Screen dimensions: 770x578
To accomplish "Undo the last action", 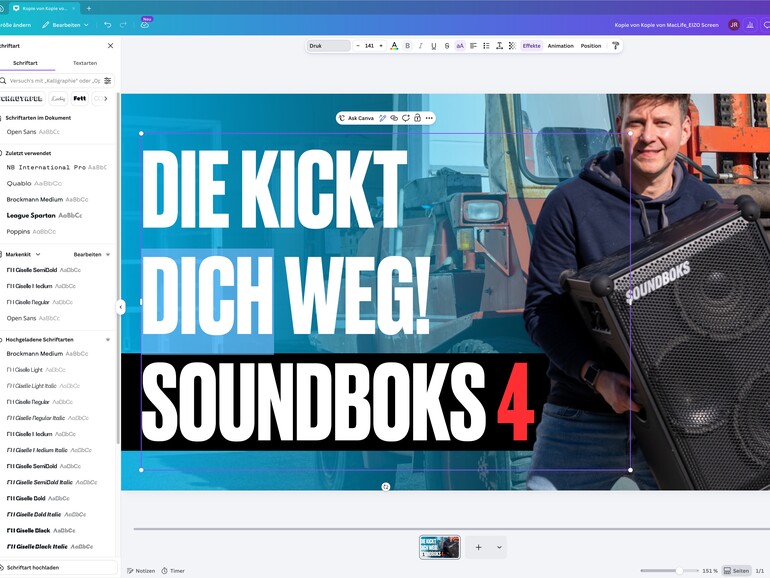I will coord(108,25).
